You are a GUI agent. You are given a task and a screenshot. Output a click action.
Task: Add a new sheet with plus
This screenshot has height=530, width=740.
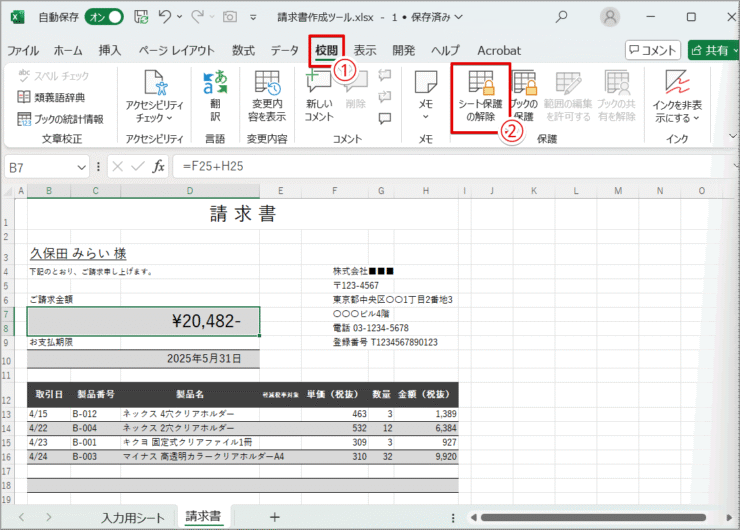274,518
